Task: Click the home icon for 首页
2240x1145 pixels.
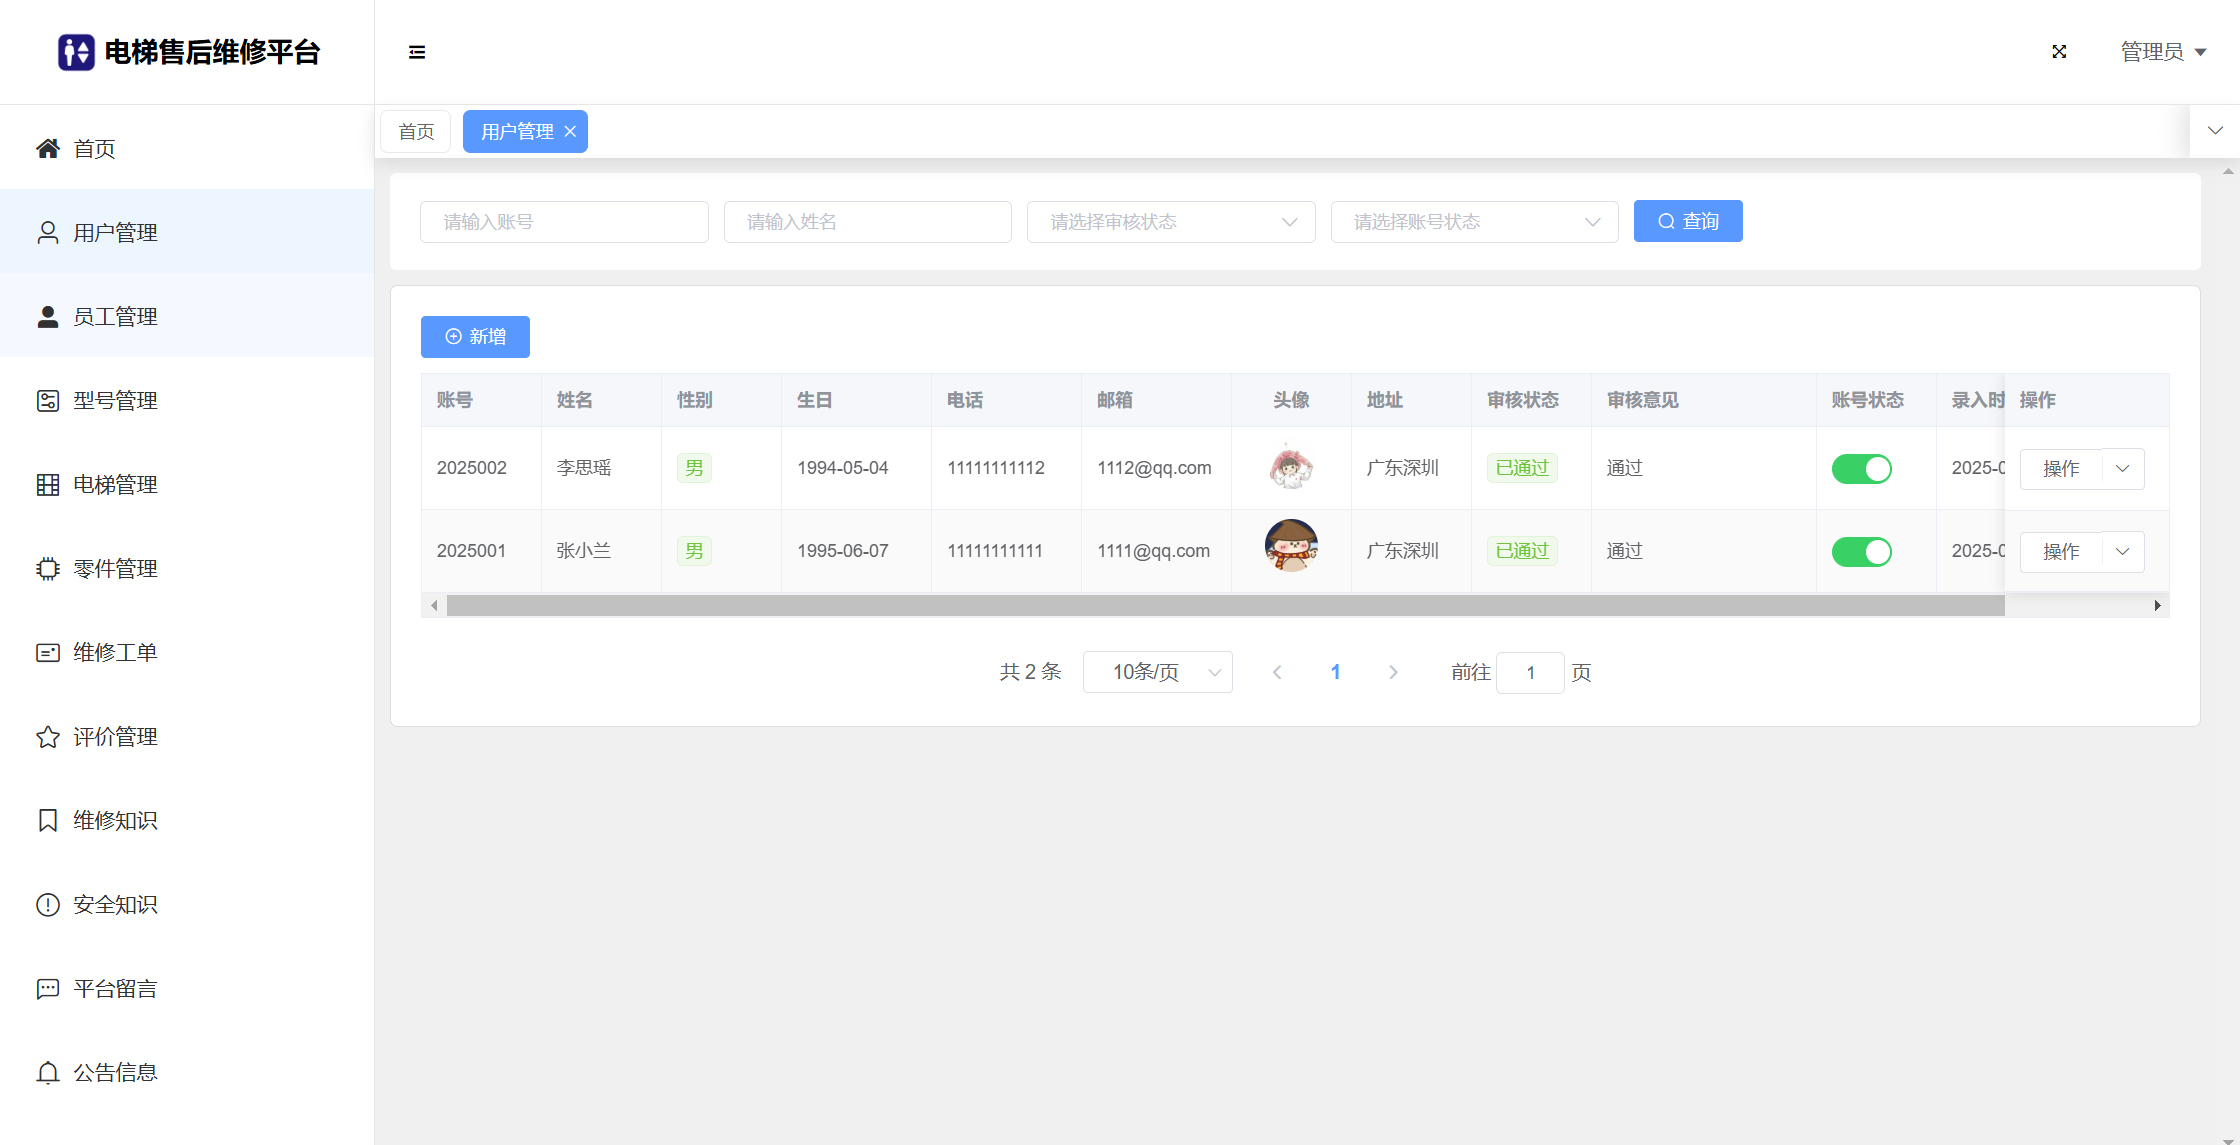Action: (47, 148)
